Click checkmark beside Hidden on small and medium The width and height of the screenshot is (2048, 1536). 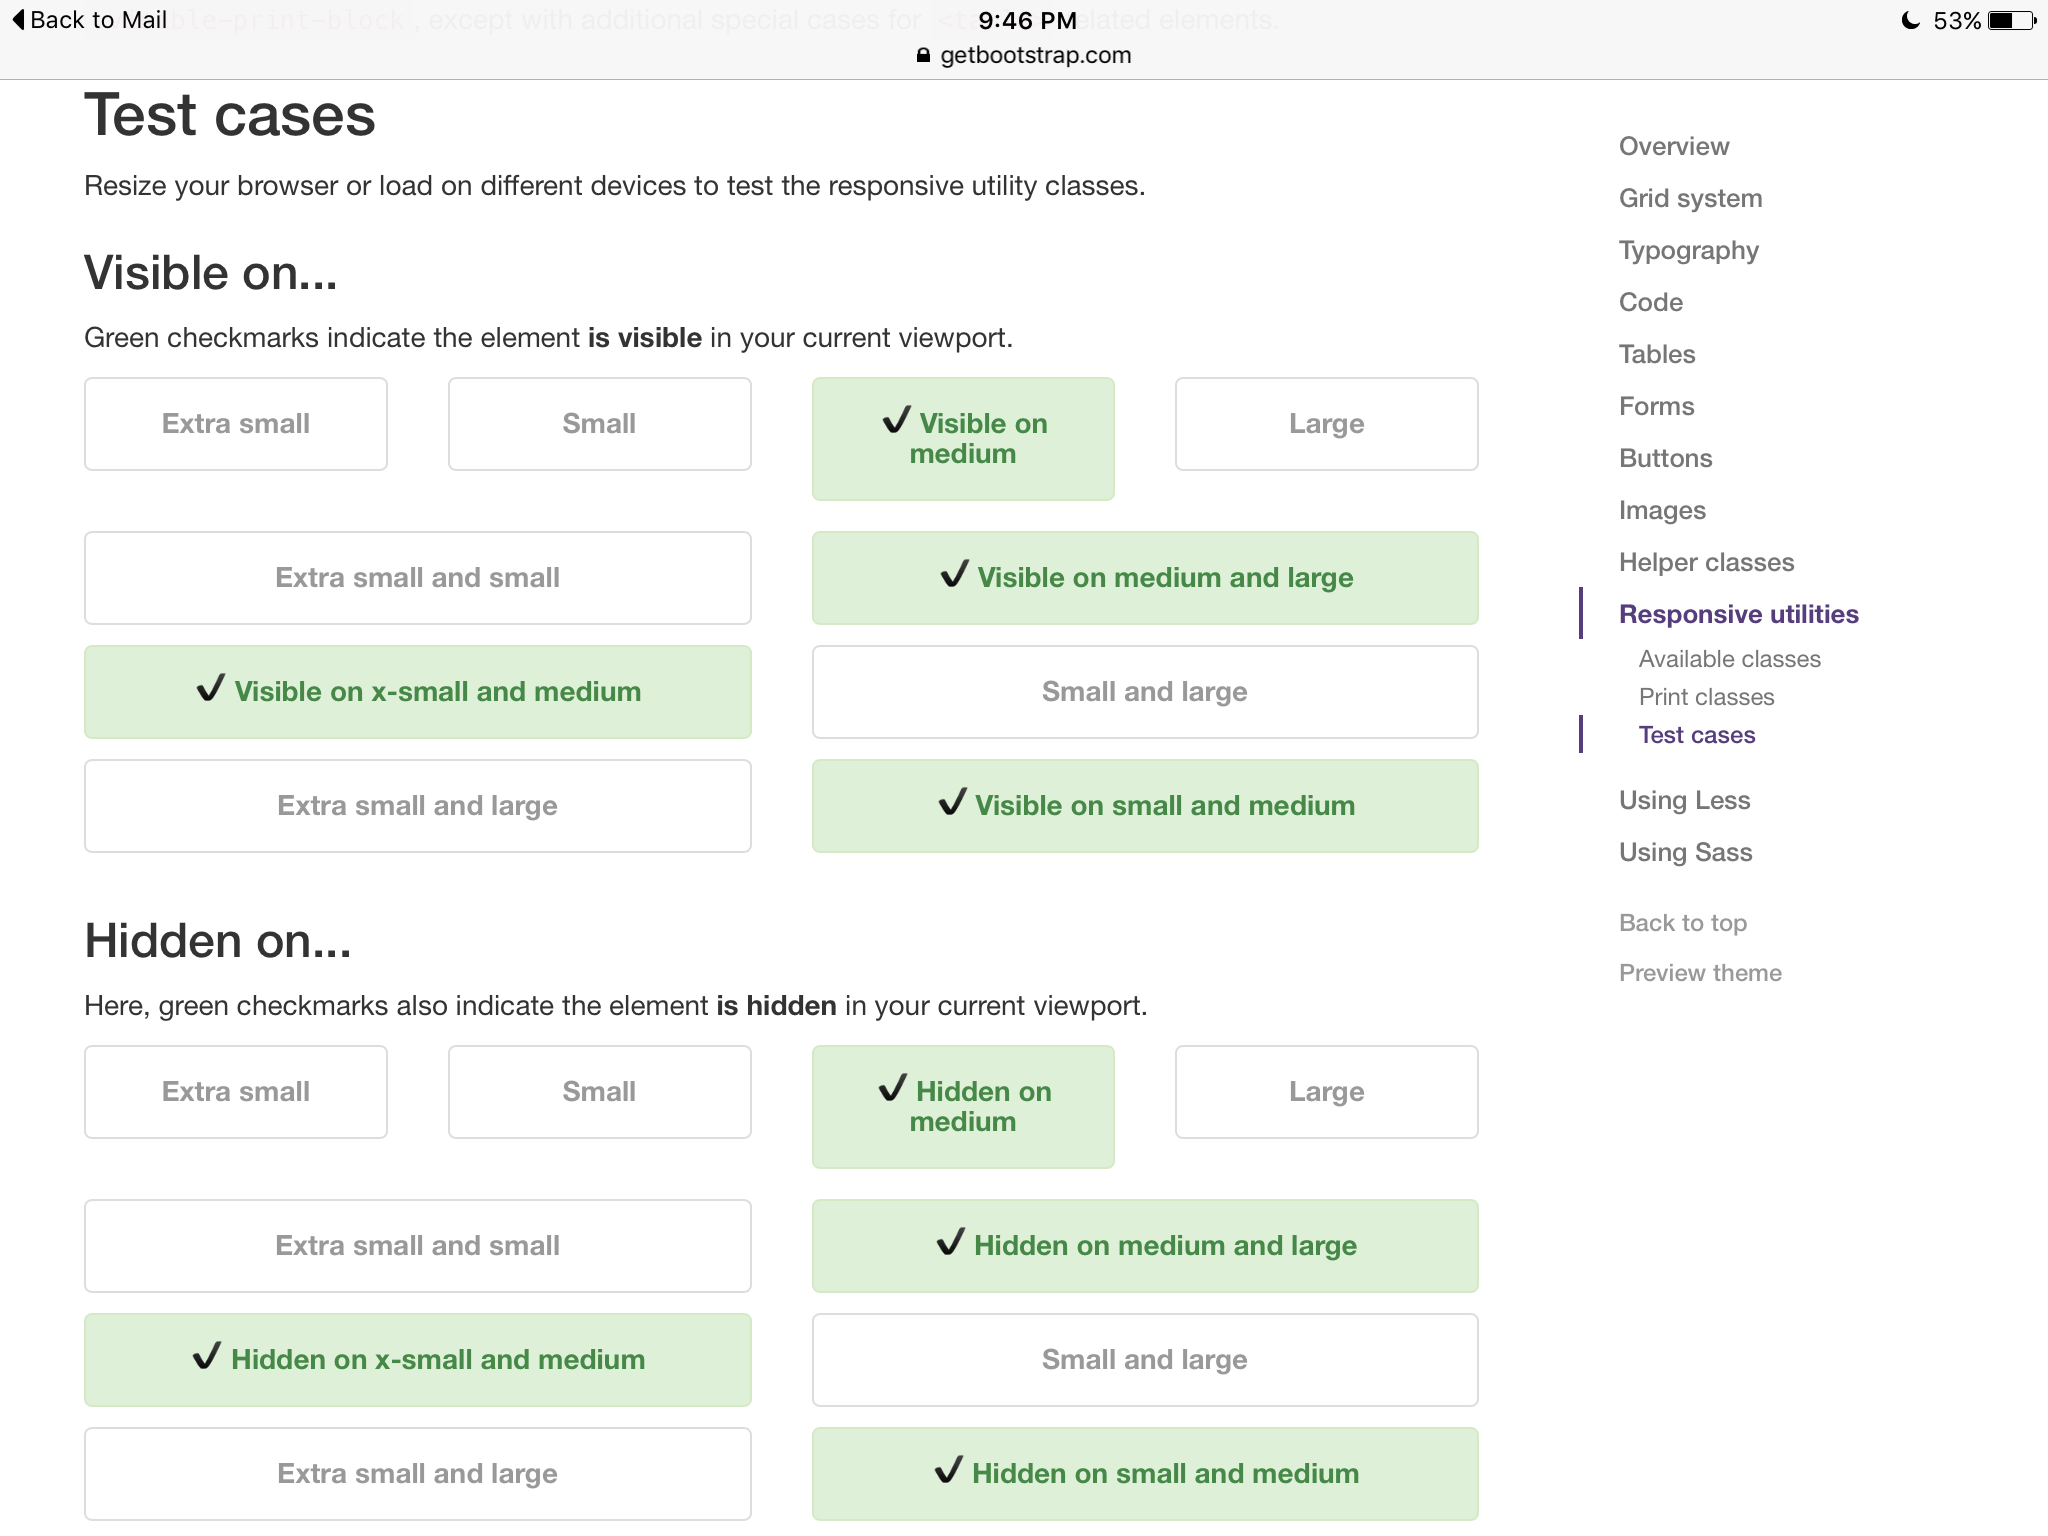click(948, 1470)
